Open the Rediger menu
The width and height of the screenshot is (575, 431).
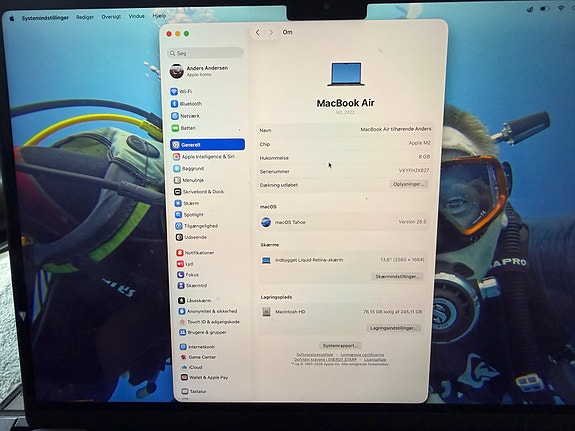click(85, 17)
